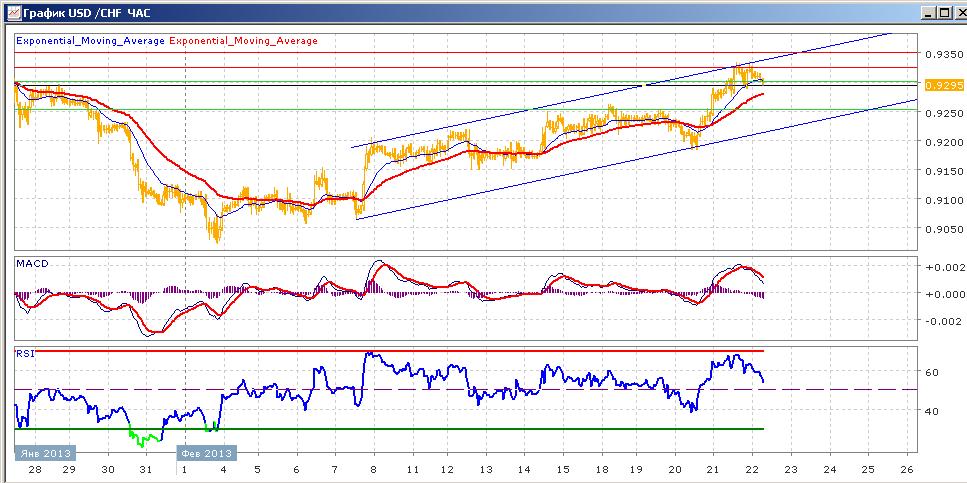Click date 29 on the time axis

tap(69, 468)
